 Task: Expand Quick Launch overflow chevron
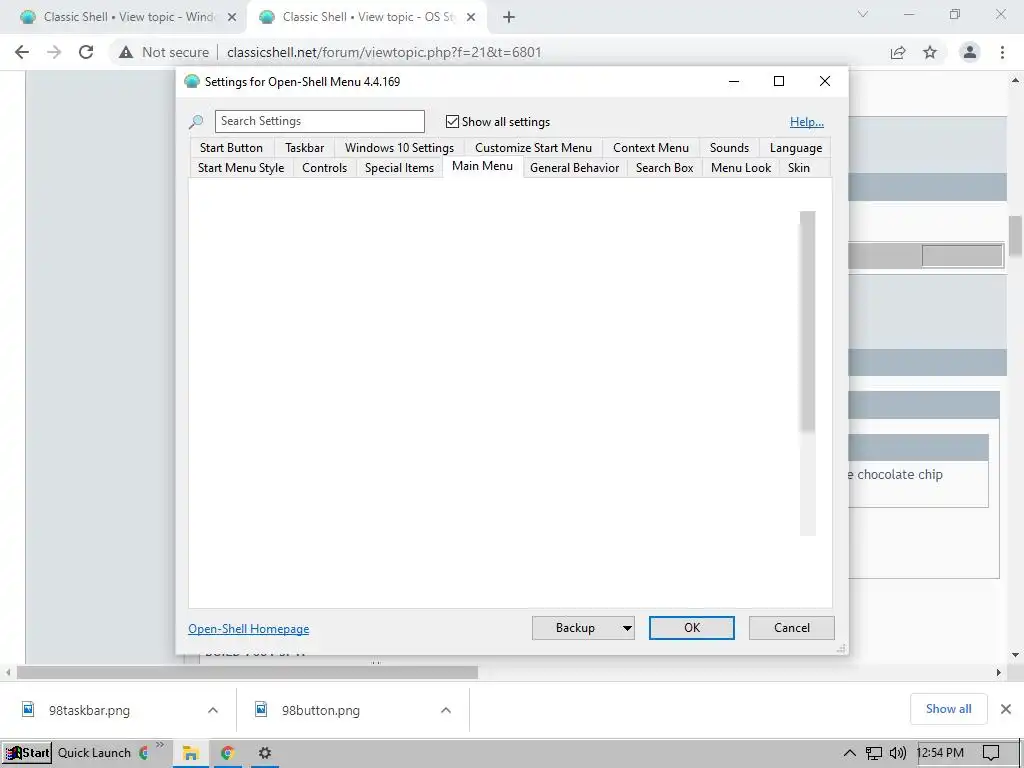(x=160, y=745)
